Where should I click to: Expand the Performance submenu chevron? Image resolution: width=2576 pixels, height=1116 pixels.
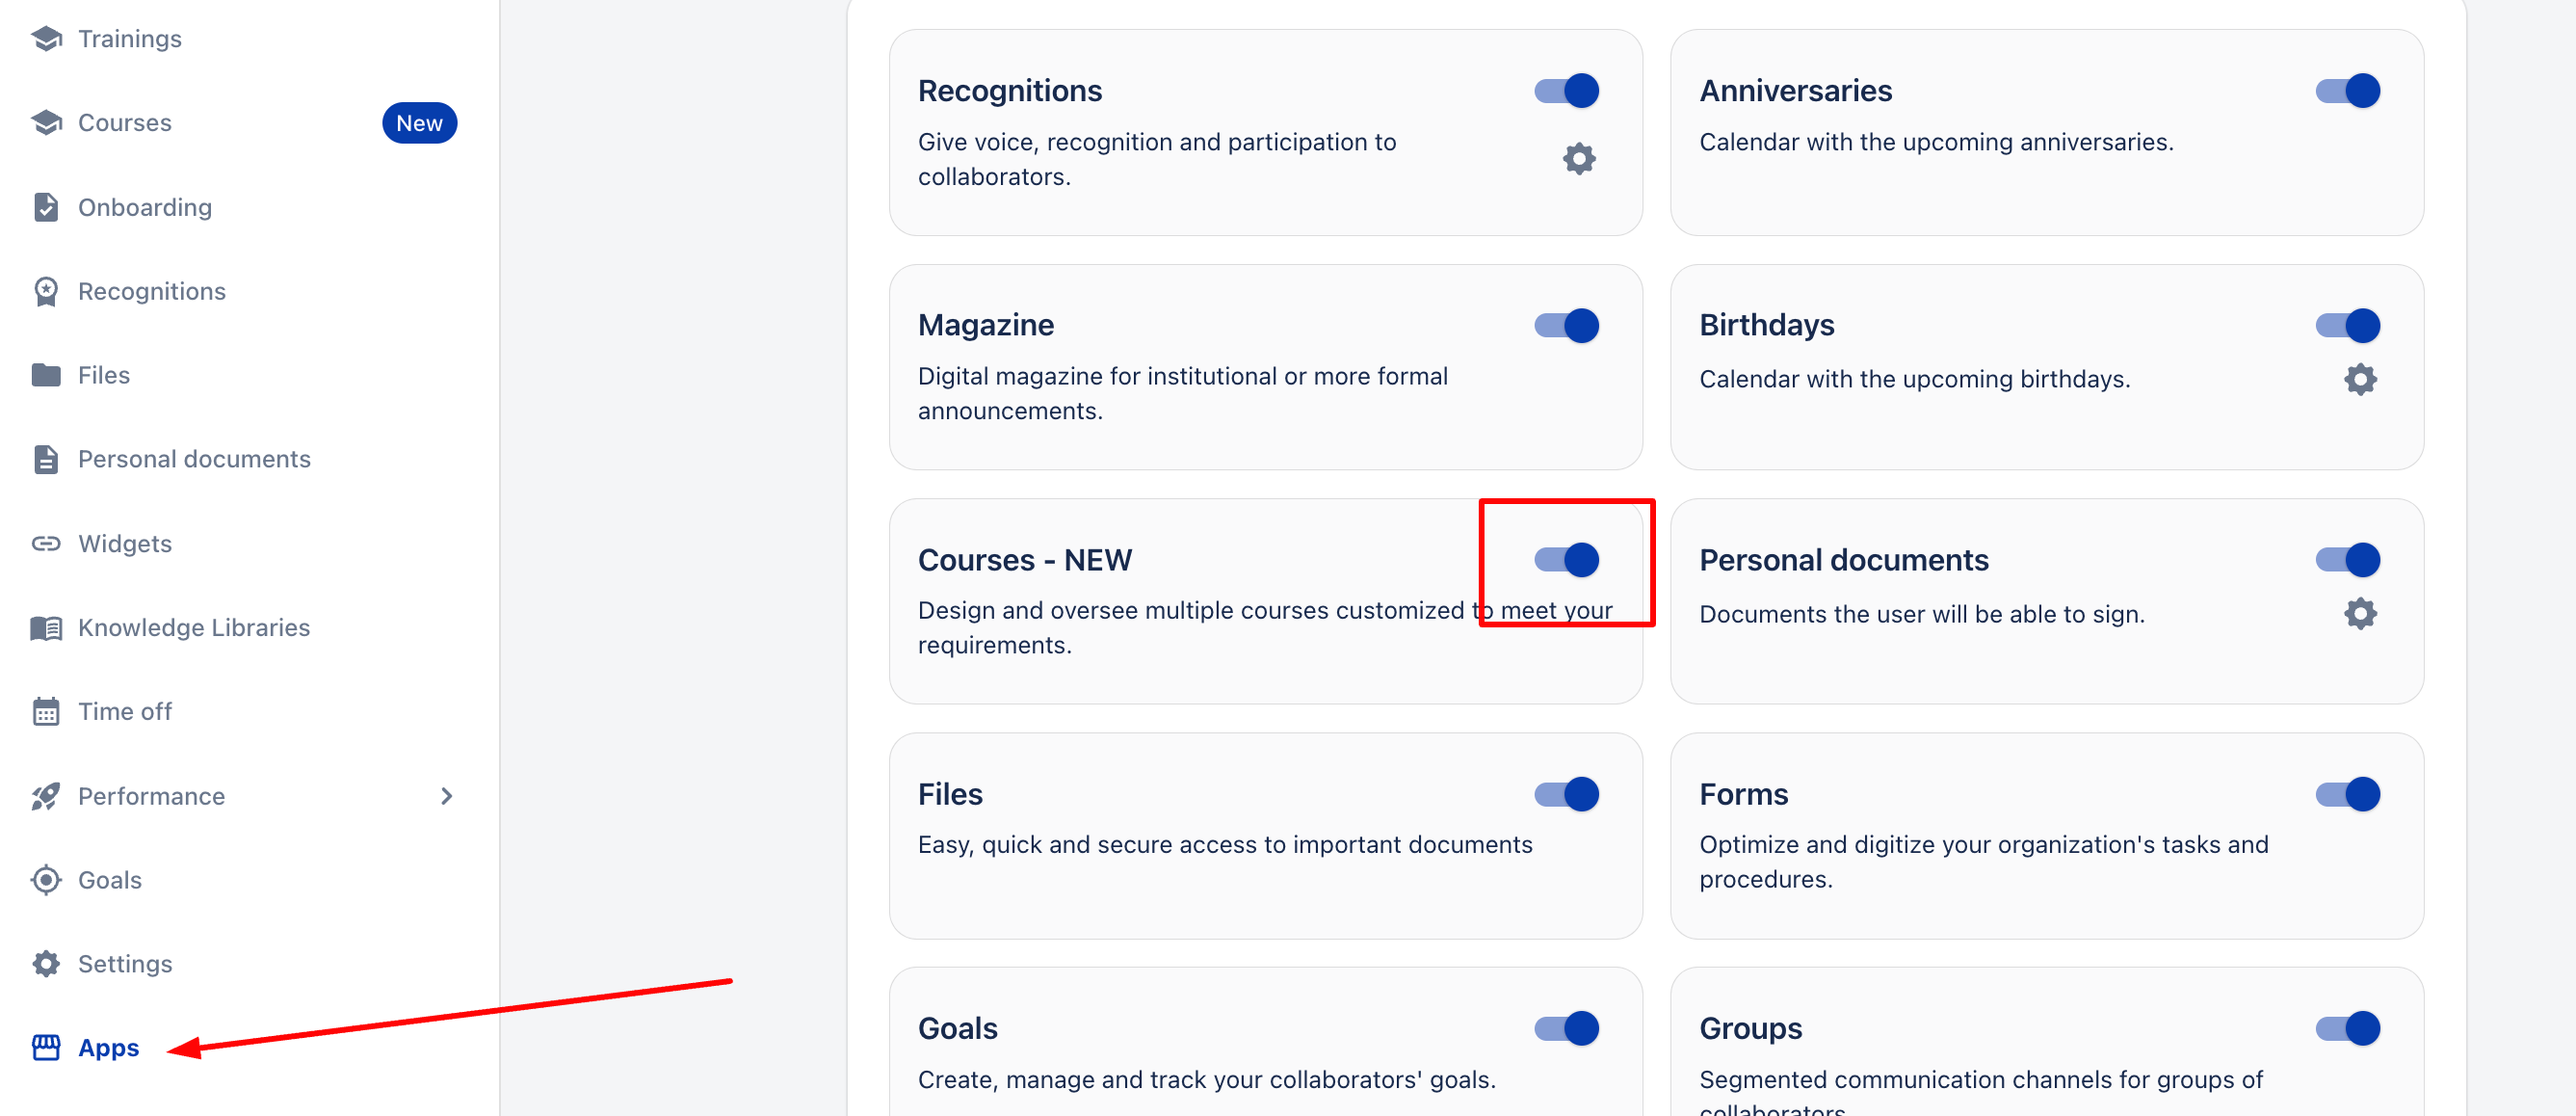447,796
